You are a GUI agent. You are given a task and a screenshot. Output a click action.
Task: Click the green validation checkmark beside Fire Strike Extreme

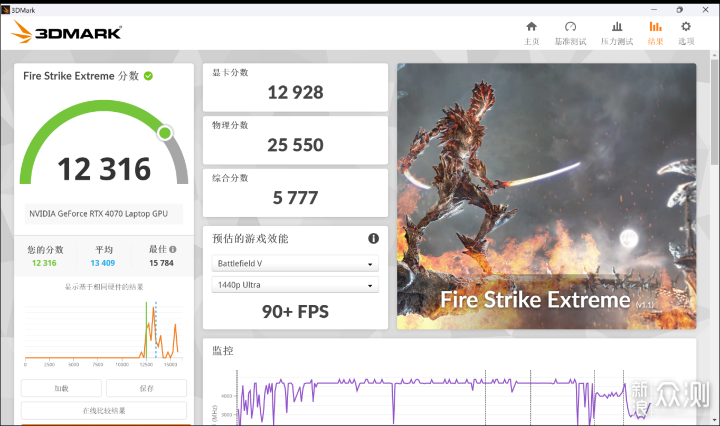pyautogui.click(x=148, y=76)
